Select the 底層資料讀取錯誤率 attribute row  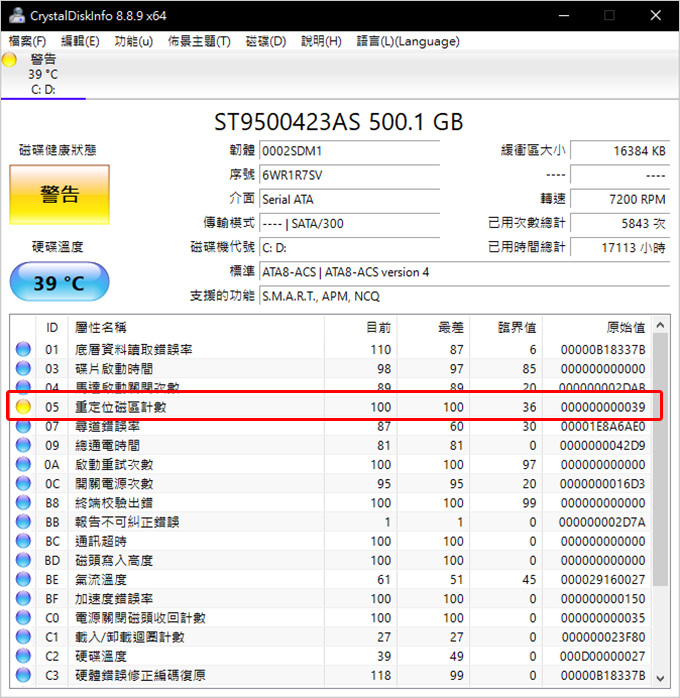pyautogui.click(x=331, y=349)
